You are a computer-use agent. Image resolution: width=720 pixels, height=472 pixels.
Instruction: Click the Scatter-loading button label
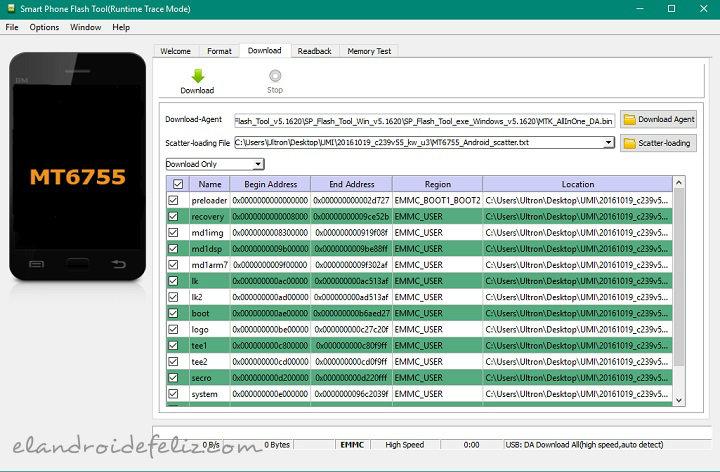click(664, 143)
